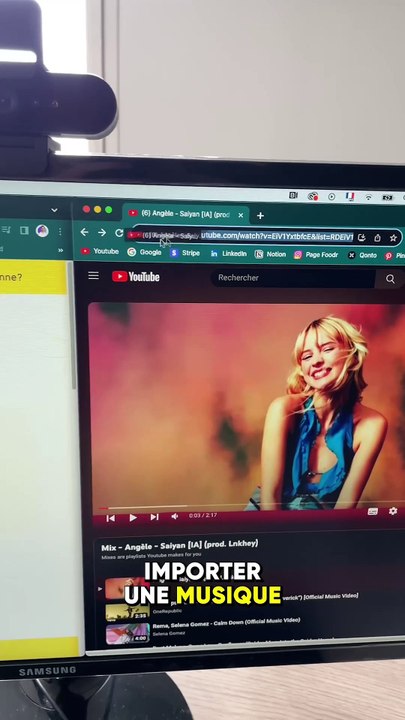Open a new tab with the plus button
405x720 pixels.
pyautogui.click(x=260, y=215)
